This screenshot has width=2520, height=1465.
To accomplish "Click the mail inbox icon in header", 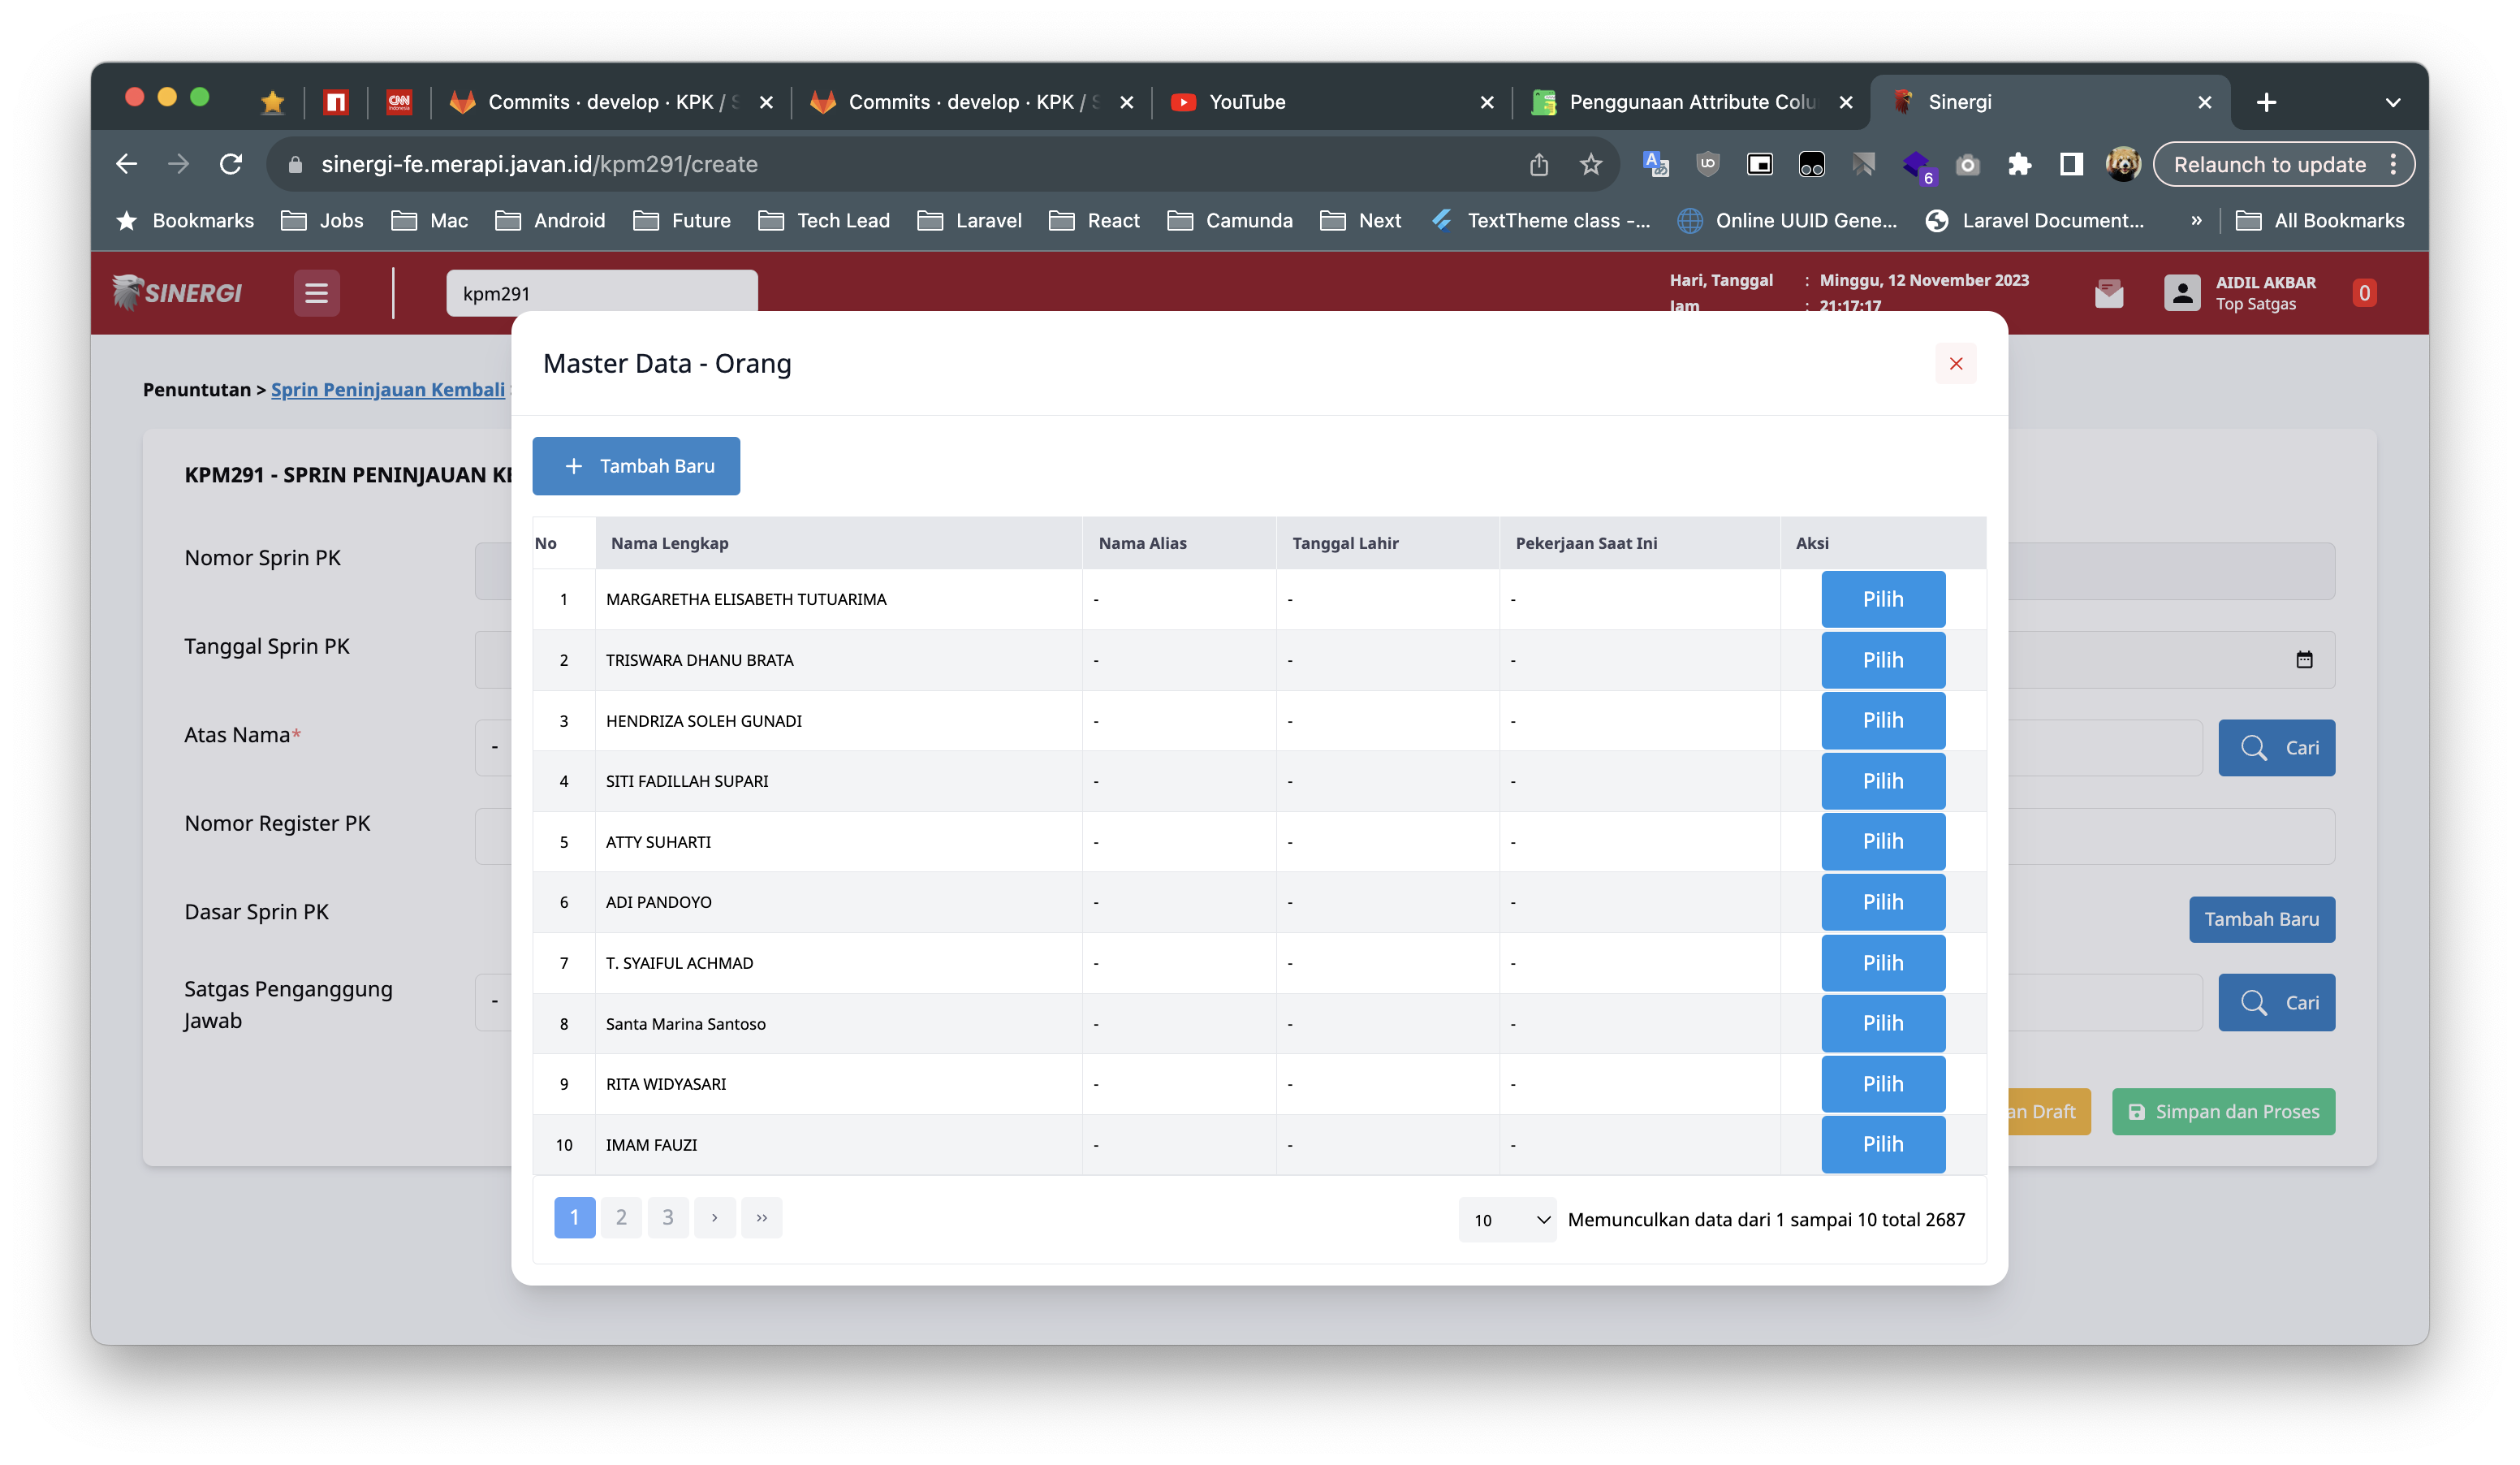I will (2108, 293).
